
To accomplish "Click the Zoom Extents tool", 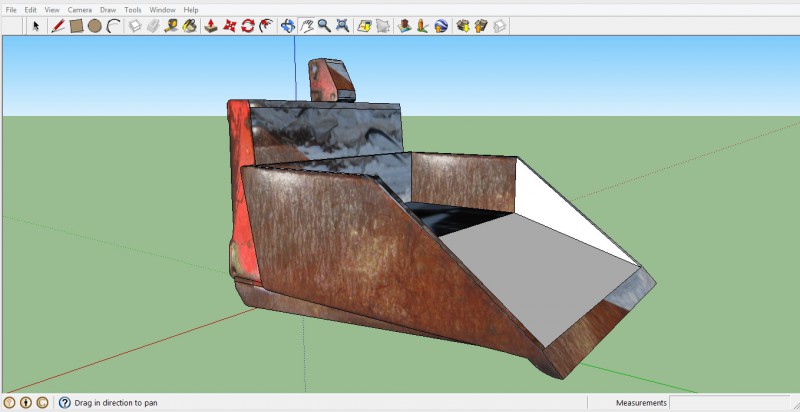I will 342,25.
